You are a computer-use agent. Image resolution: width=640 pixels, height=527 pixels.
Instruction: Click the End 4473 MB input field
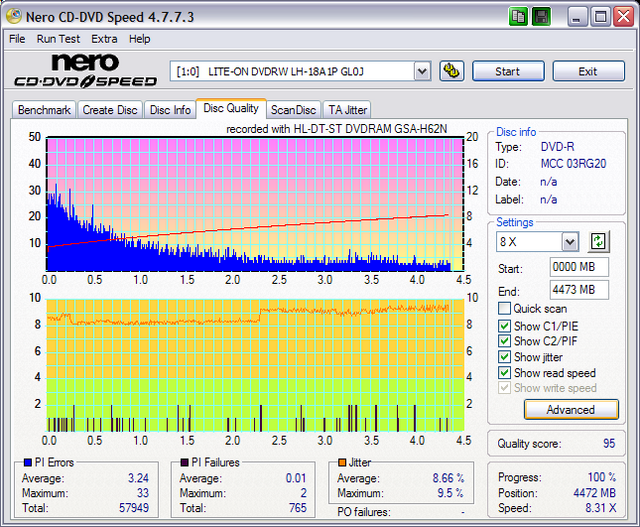click(x=579, y=290)
